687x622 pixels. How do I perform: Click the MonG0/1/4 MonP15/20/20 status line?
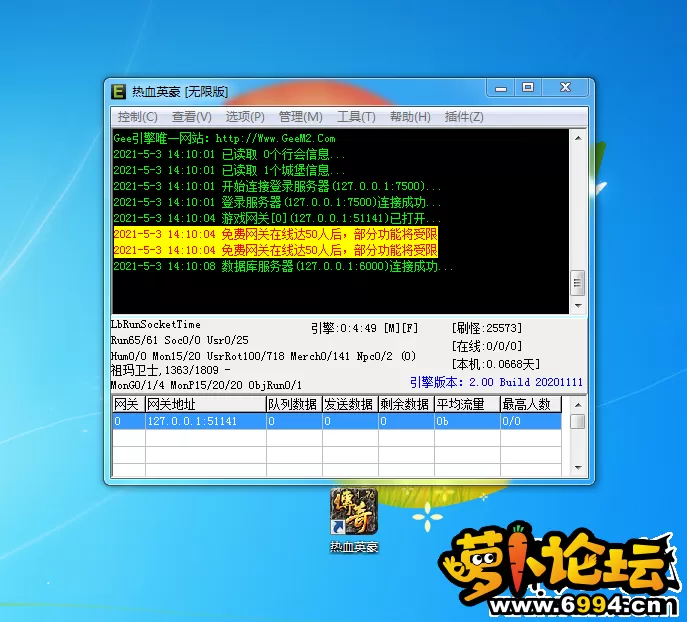(206, 385)
